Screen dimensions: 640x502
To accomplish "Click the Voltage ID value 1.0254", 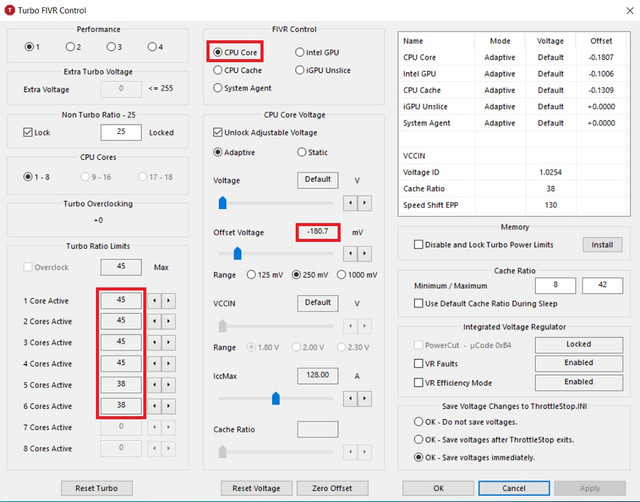I will click(551, 172).
